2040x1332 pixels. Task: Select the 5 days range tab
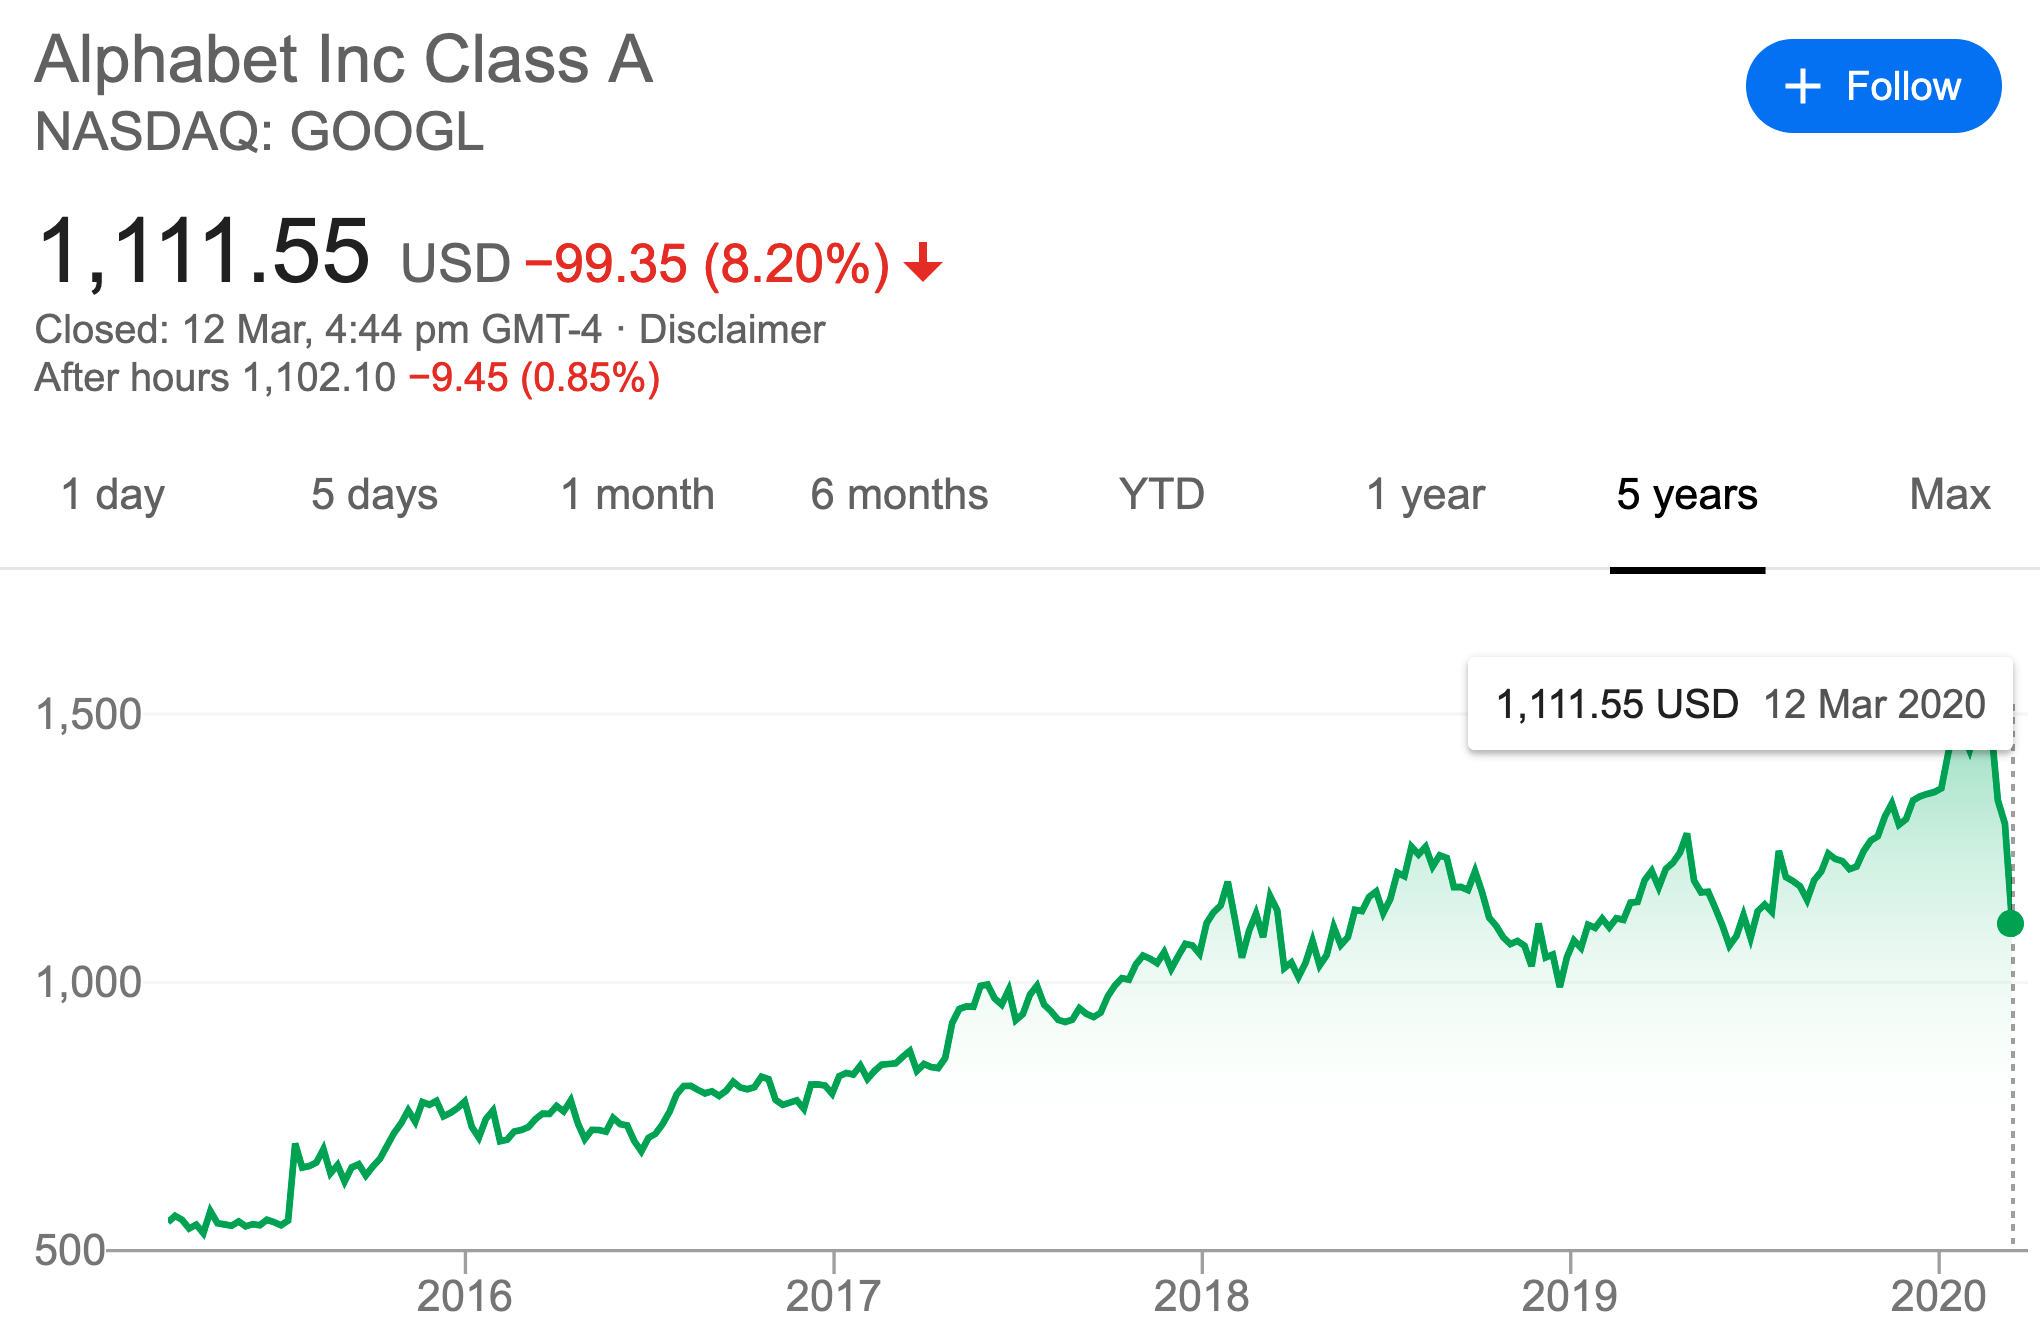pyautogui.click(x=375, y=495)
